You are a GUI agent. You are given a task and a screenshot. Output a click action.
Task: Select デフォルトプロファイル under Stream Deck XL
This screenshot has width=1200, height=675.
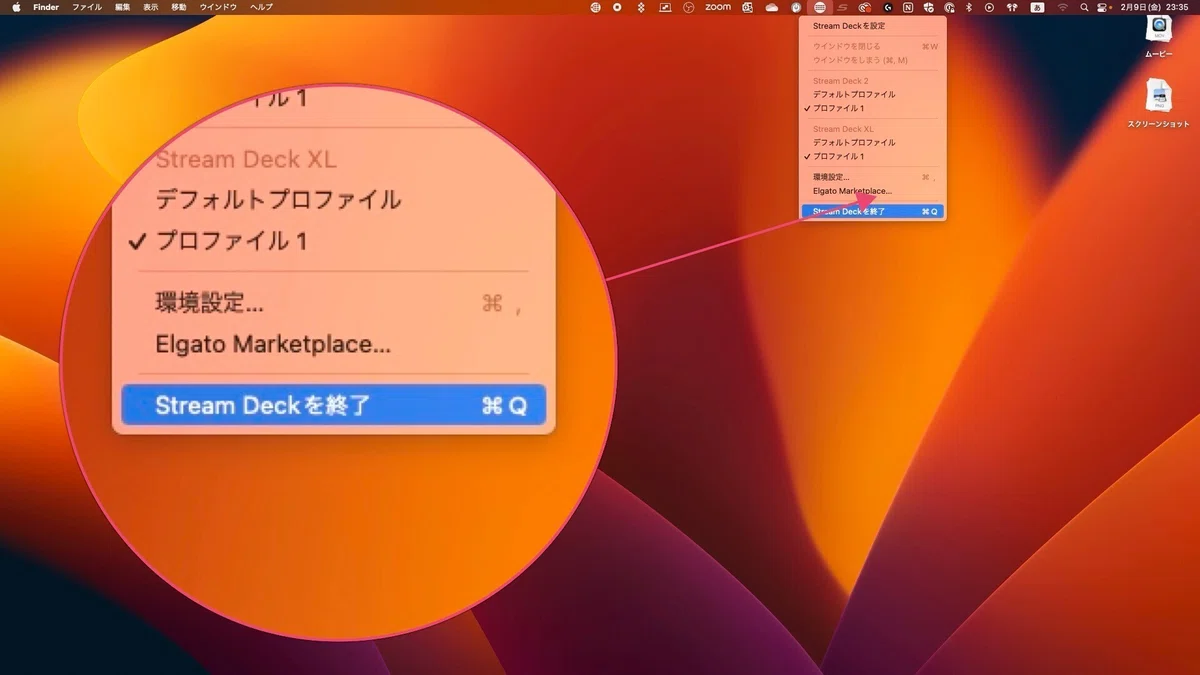(x=872, y=142)
